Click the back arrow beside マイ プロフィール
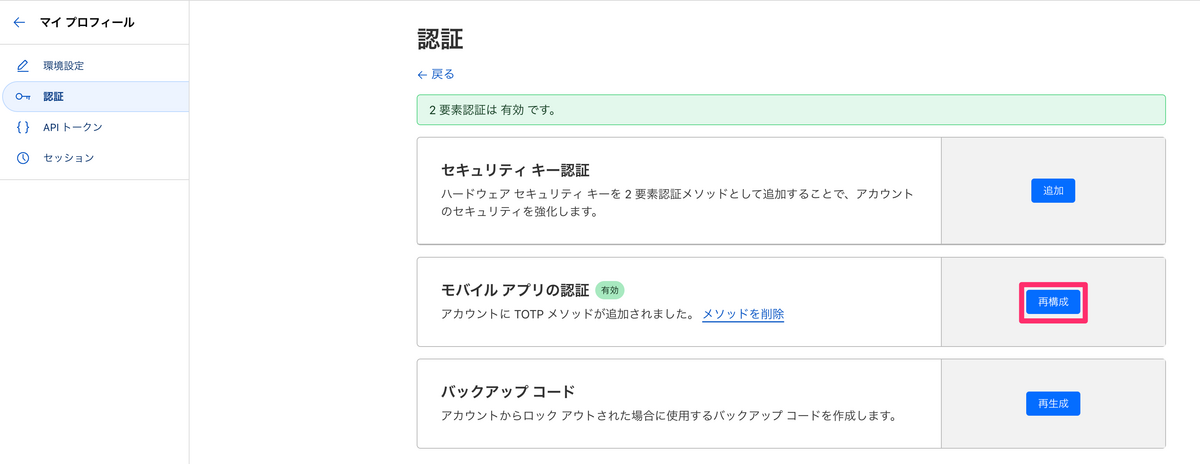This screenshot has width=1200, height=464. (x=19, y=22)
